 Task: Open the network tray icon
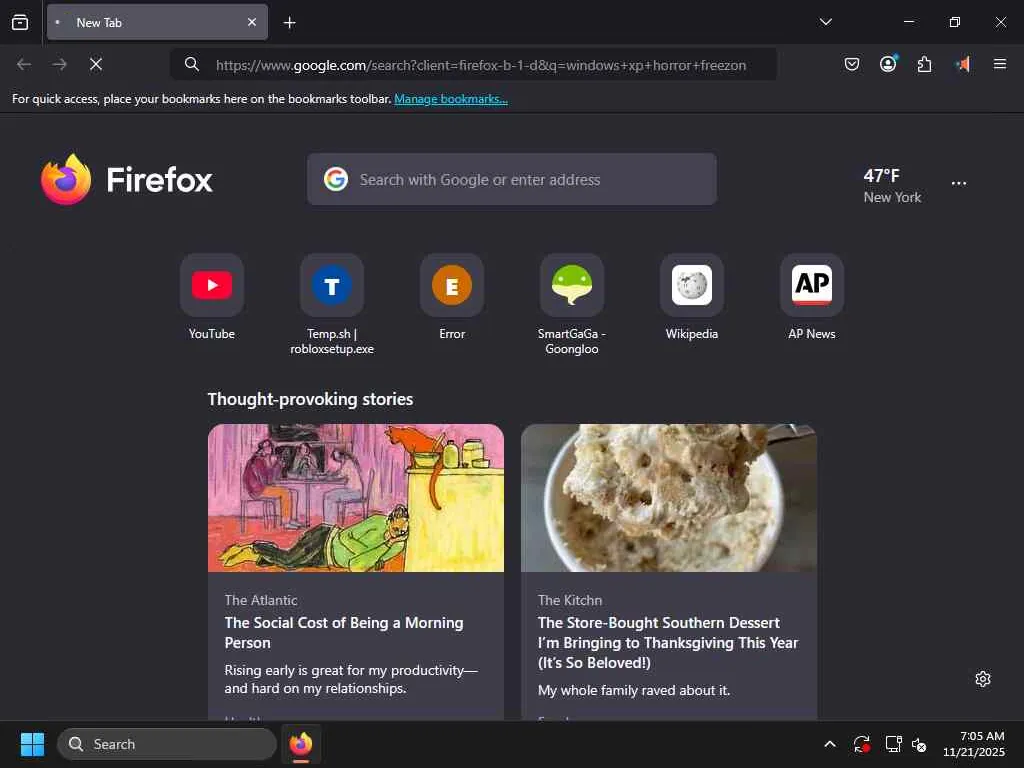pos(893,744)
